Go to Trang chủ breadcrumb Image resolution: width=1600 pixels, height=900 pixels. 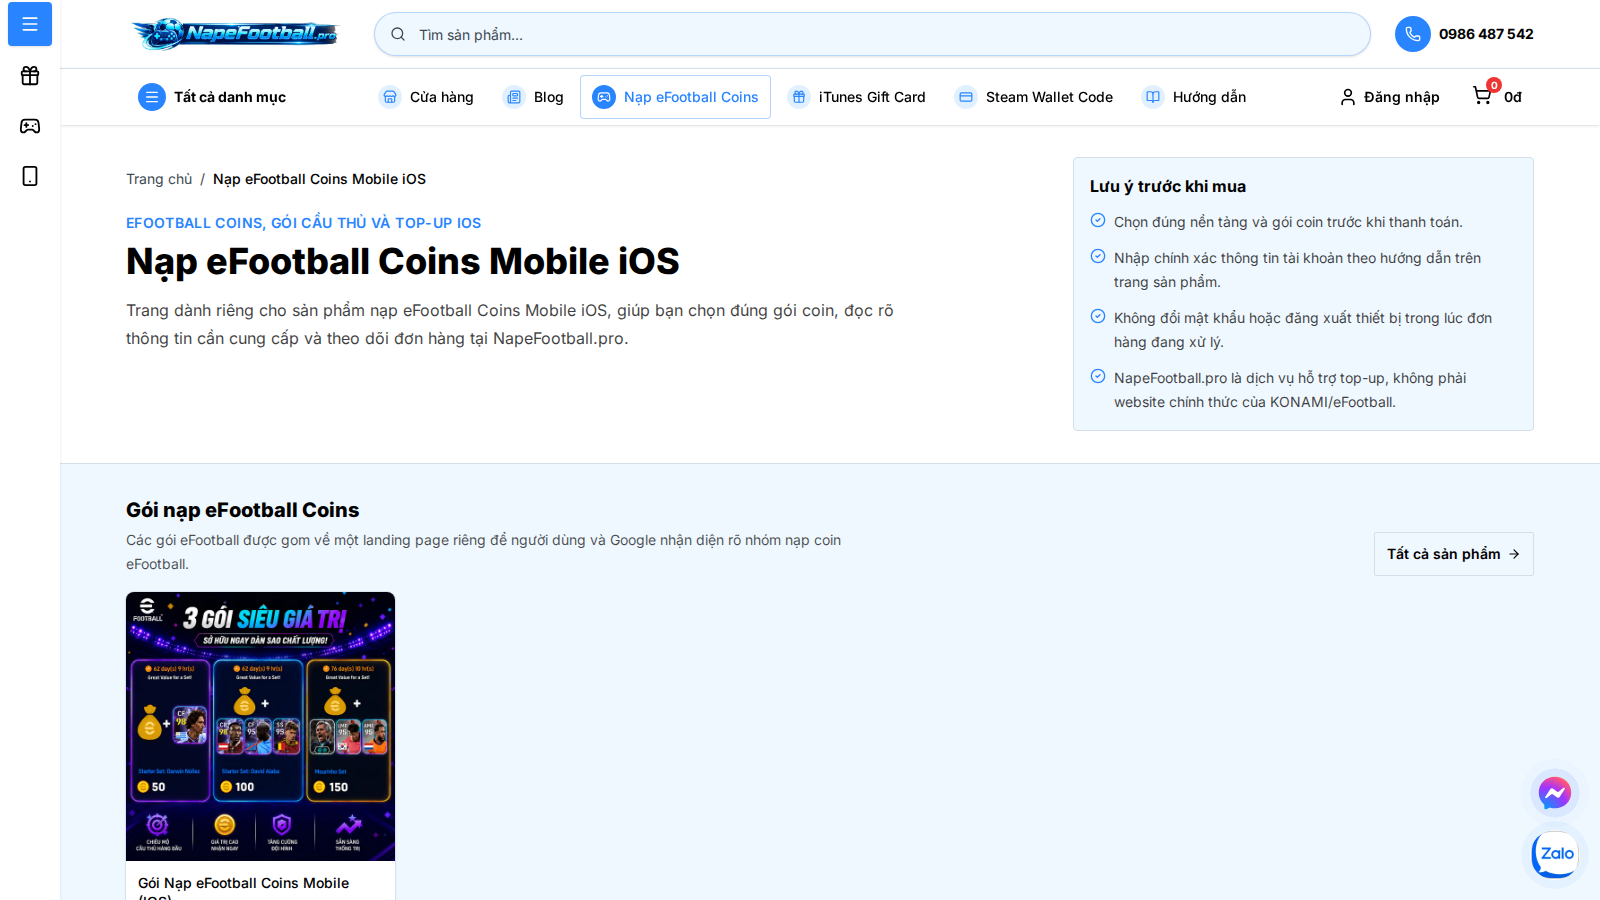(x=159, y=179)
